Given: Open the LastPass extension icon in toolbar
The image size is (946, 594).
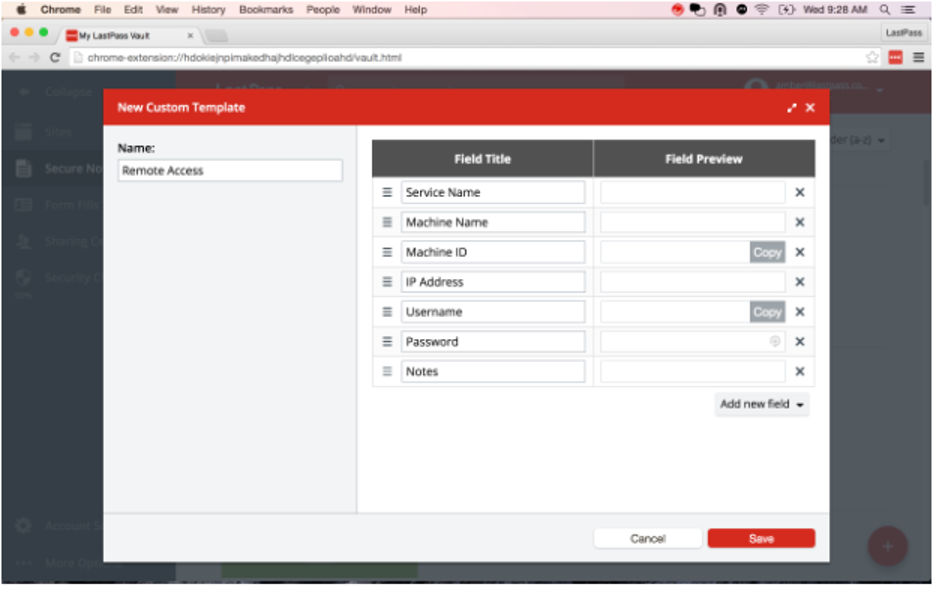Looking at the screenshot, I should pos(896,58).
